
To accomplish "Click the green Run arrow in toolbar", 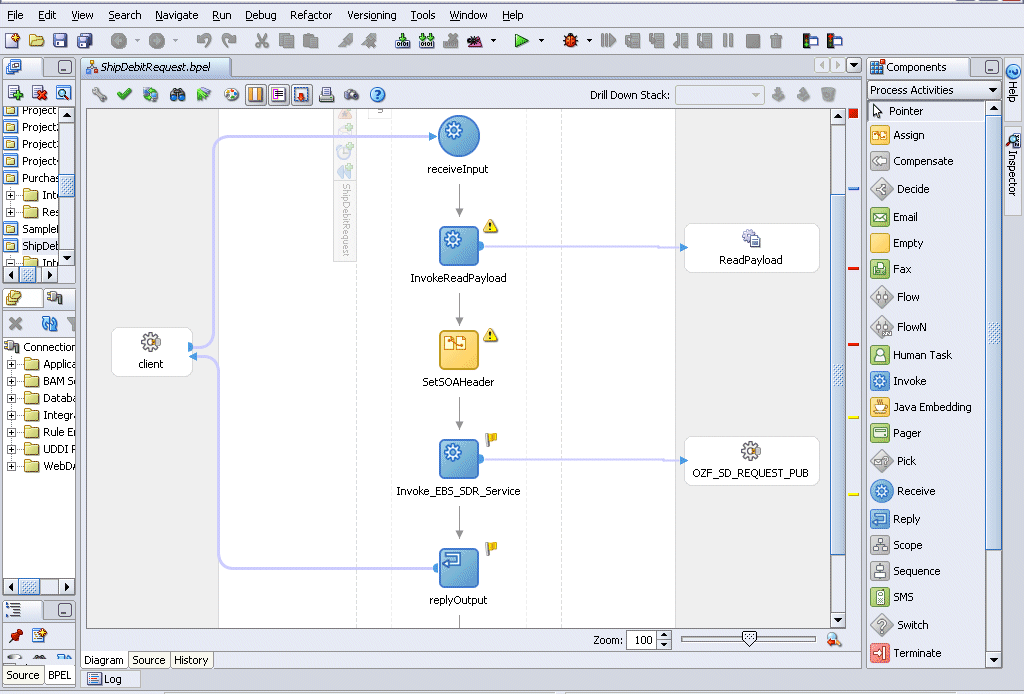I will pos(520,41).
